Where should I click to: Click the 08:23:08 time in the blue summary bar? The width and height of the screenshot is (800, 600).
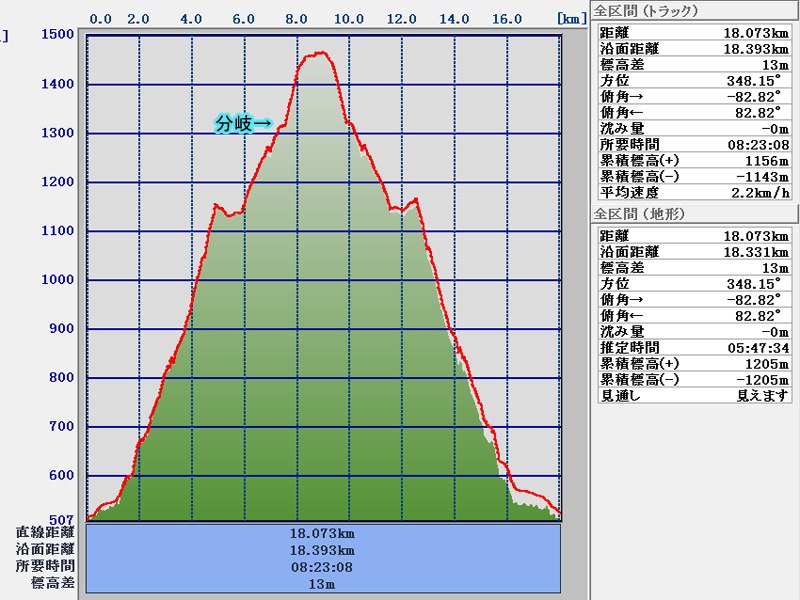coord(322,567)
